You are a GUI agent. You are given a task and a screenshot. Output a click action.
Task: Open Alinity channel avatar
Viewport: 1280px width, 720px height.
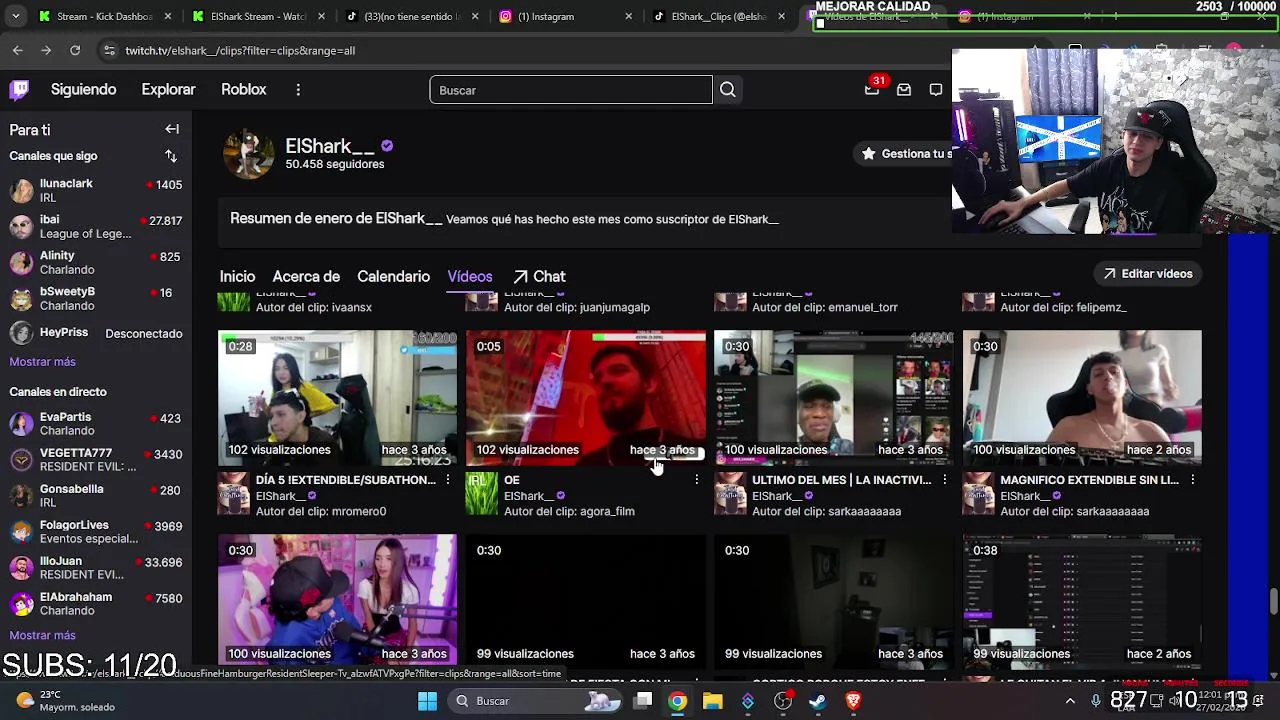pos(21,263)
